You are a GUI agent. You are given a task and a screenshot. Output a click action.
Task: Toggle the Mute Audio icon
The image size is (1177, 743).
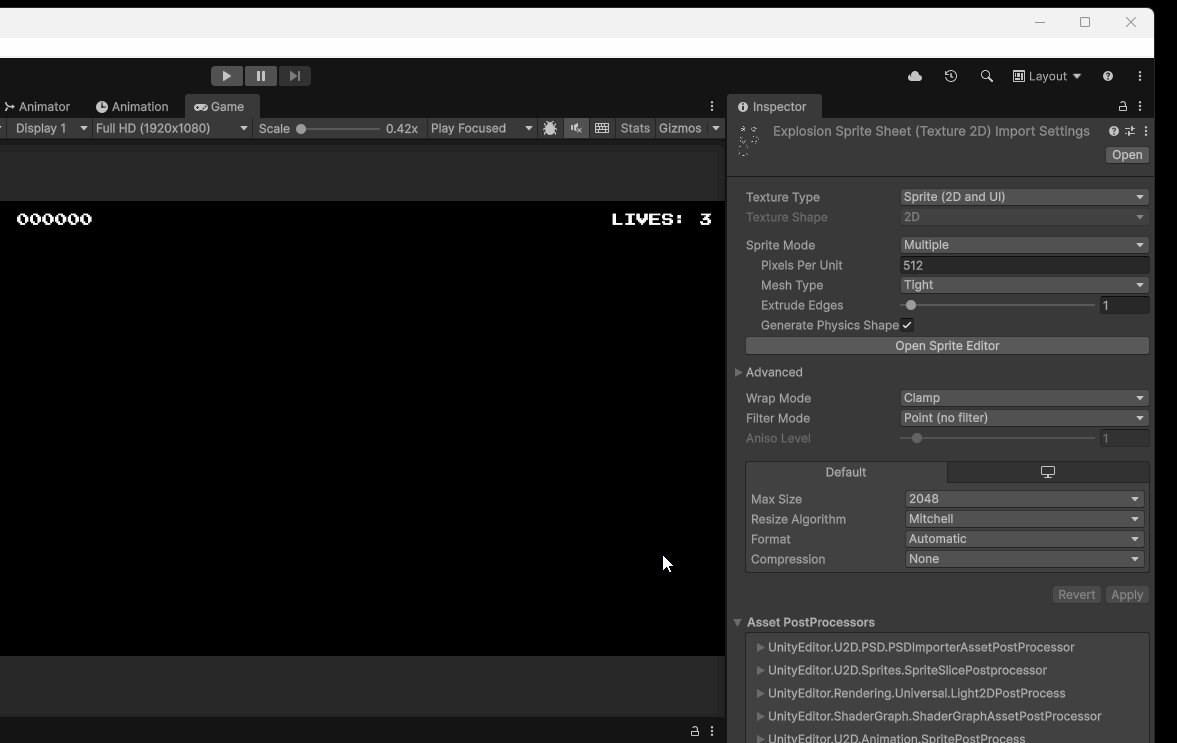(576, 128)
